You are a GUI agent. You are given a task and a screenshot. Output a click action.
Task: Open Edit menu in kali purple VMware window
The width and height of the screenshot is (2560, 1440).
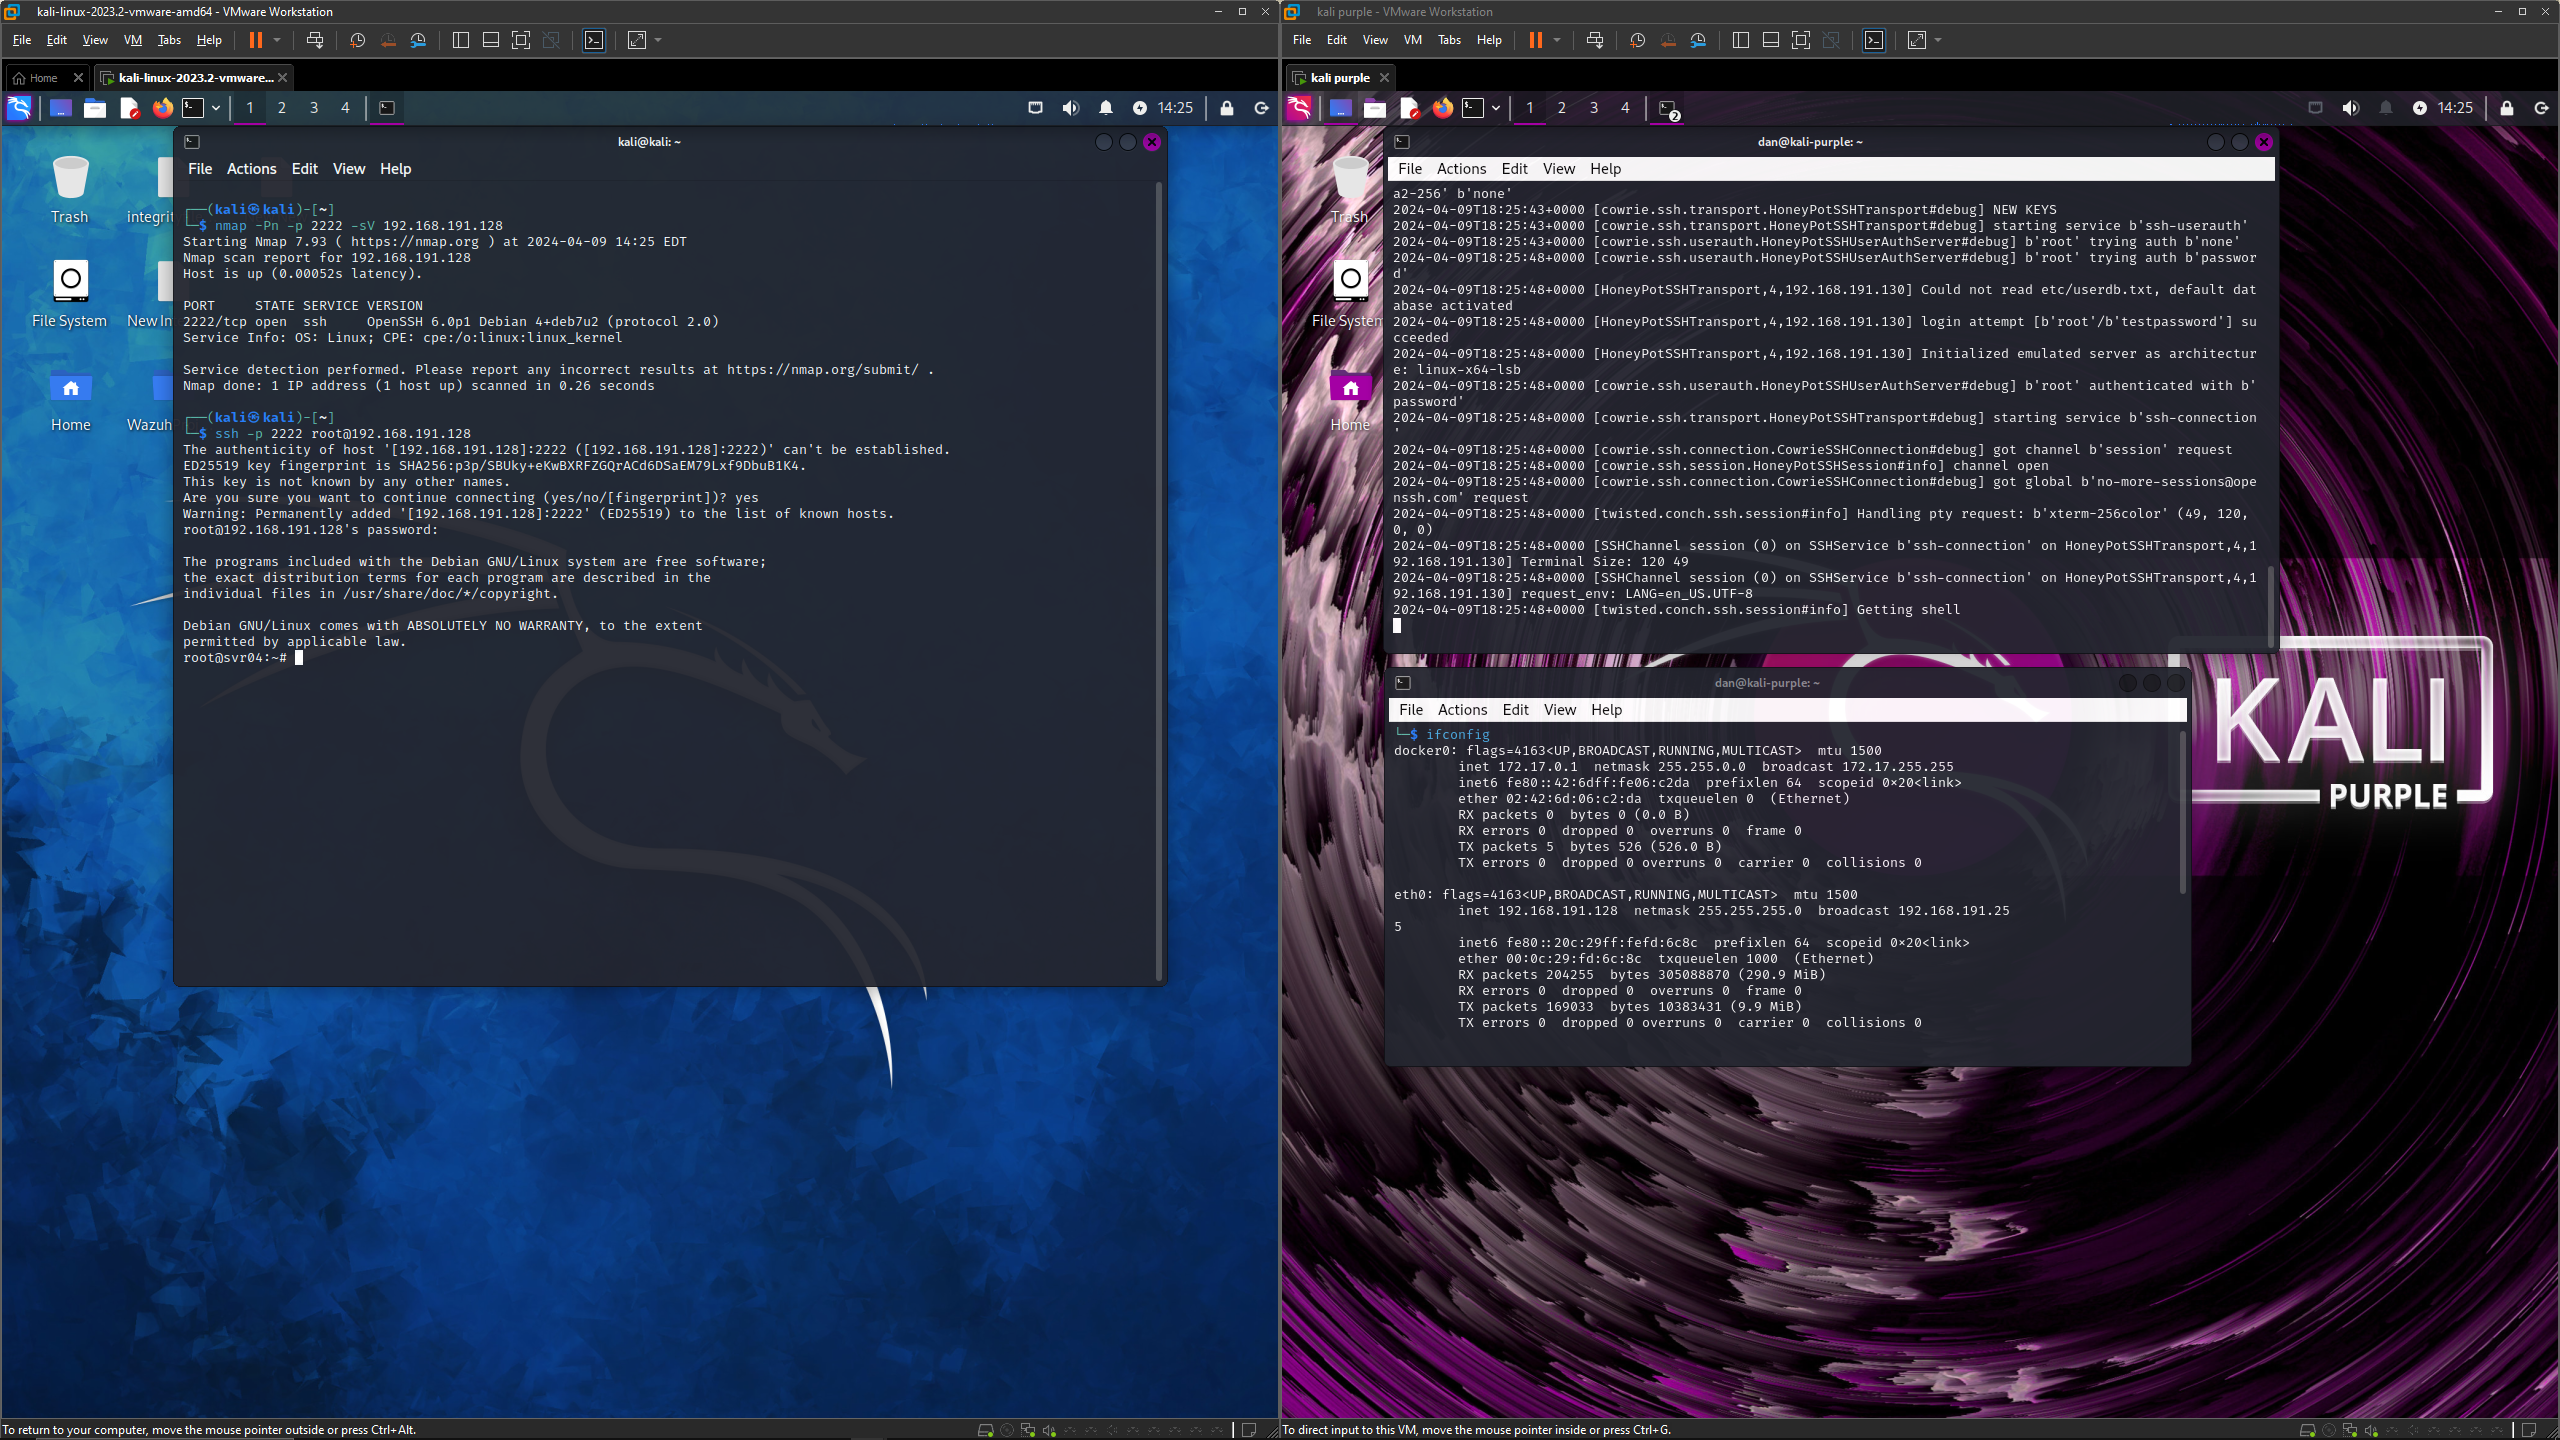coord(1337,40)
